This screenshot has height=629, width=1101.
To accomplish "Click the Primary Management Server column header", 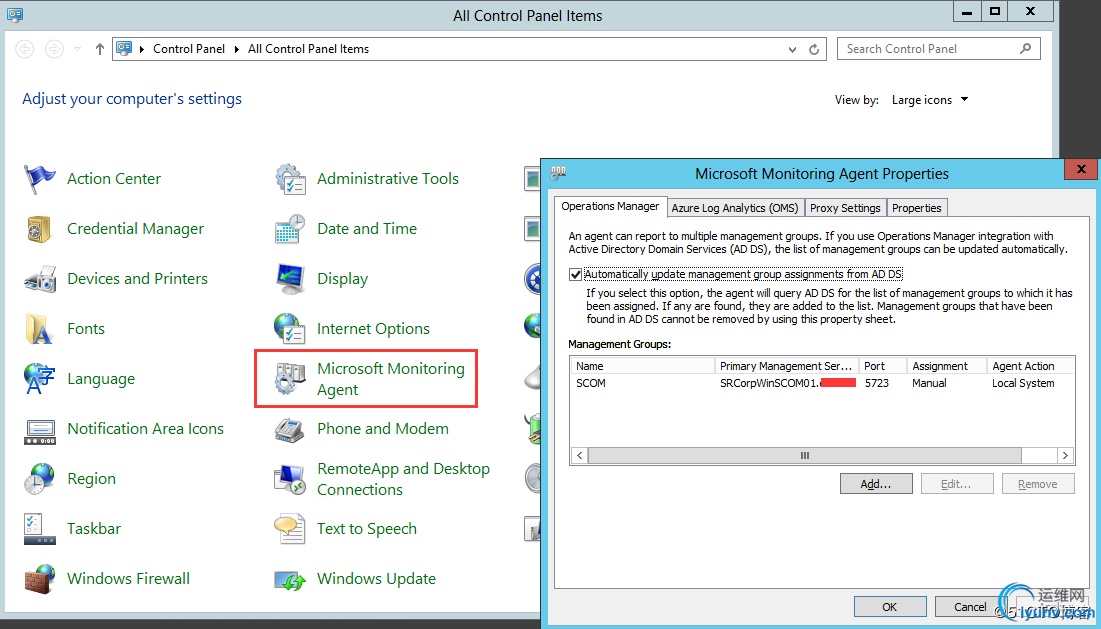I will (786, 366).
